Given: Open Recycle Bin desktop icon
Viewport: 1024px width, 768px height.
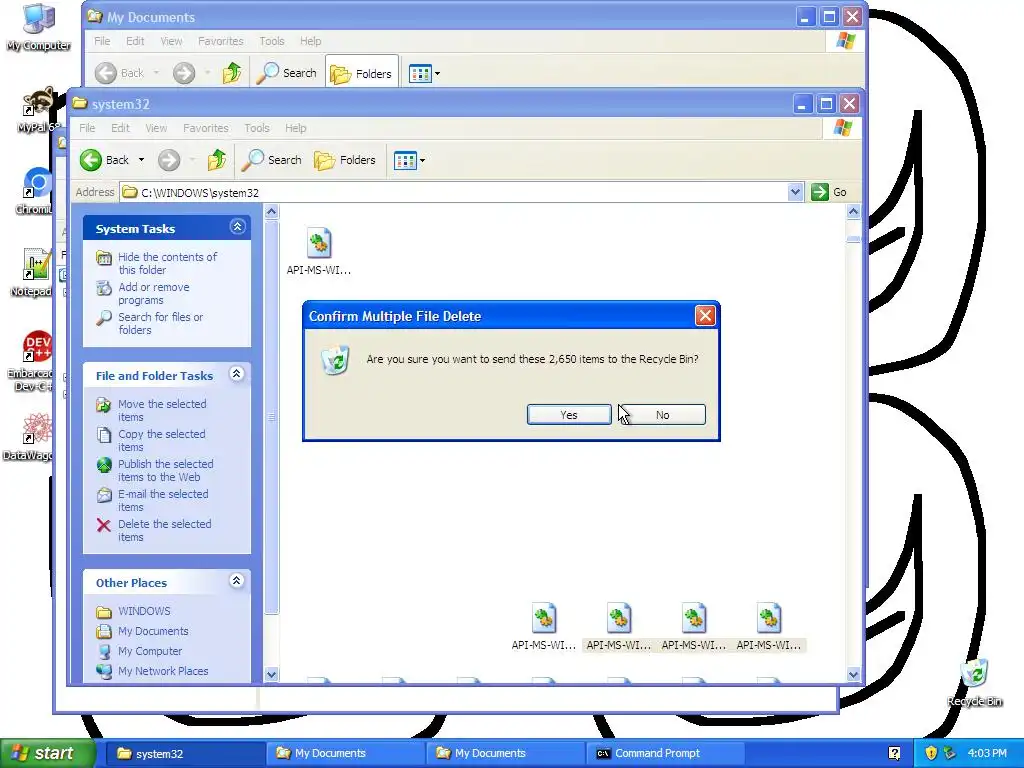Looking at the screenshot, I should [x=974, y=682].
